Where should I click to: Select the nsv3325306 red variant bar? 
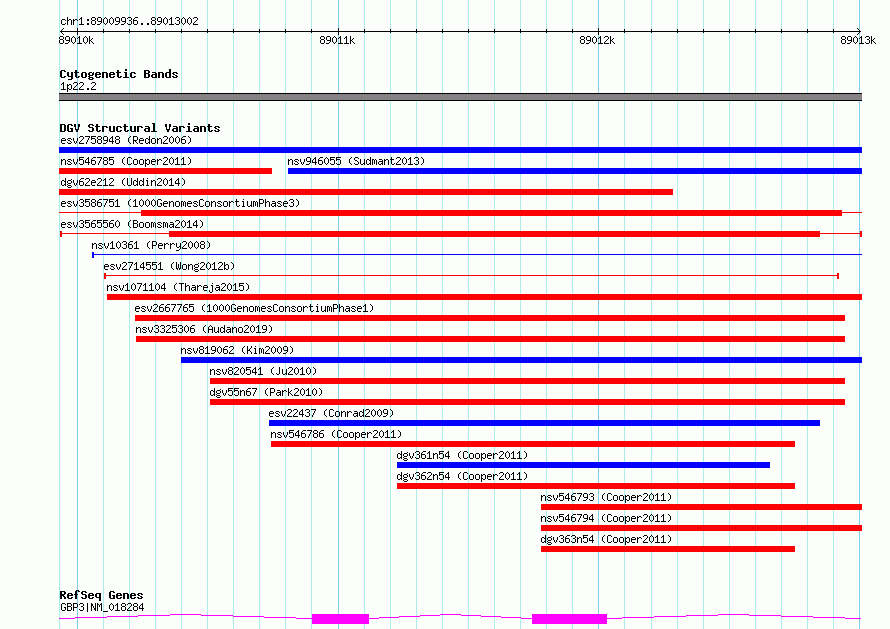coord(490,339)
